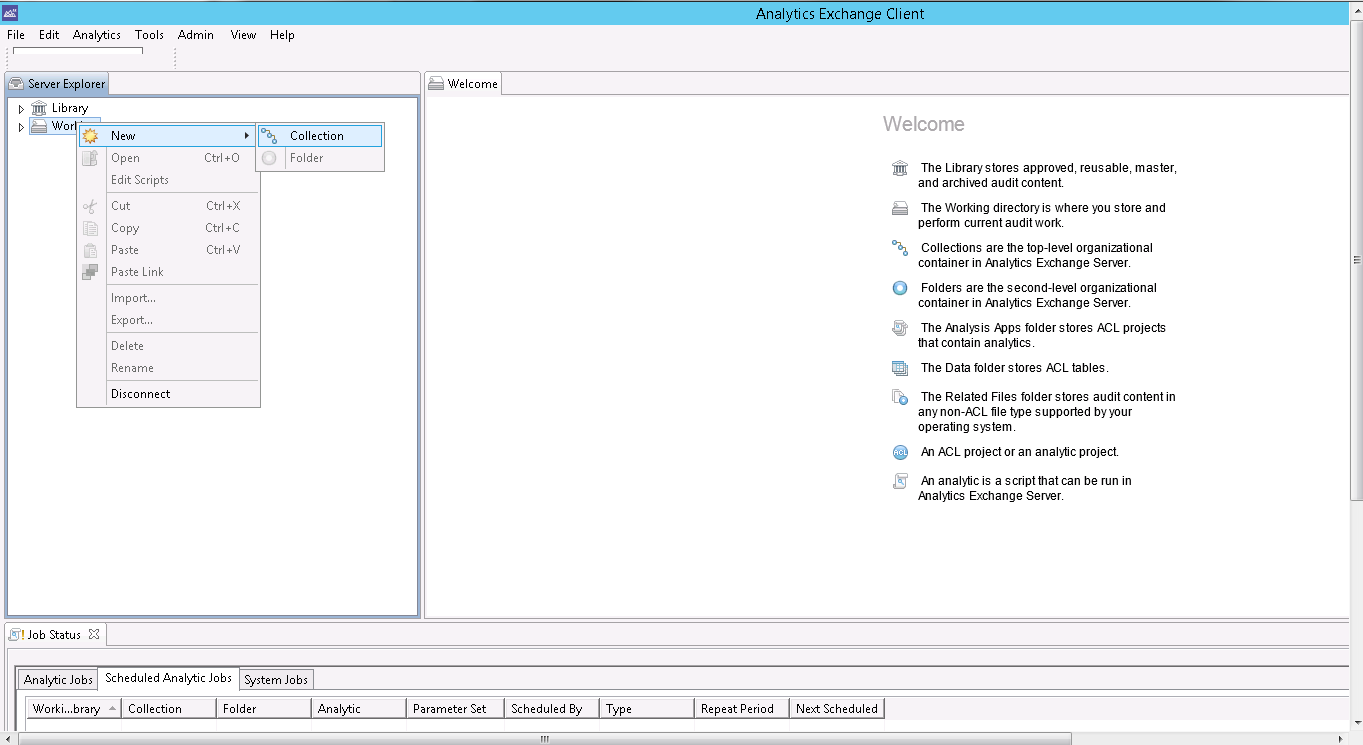This screenshot has height=745, width=1363.
Task: Switch to the Server Explorer tab
Action: click(57, 84)
